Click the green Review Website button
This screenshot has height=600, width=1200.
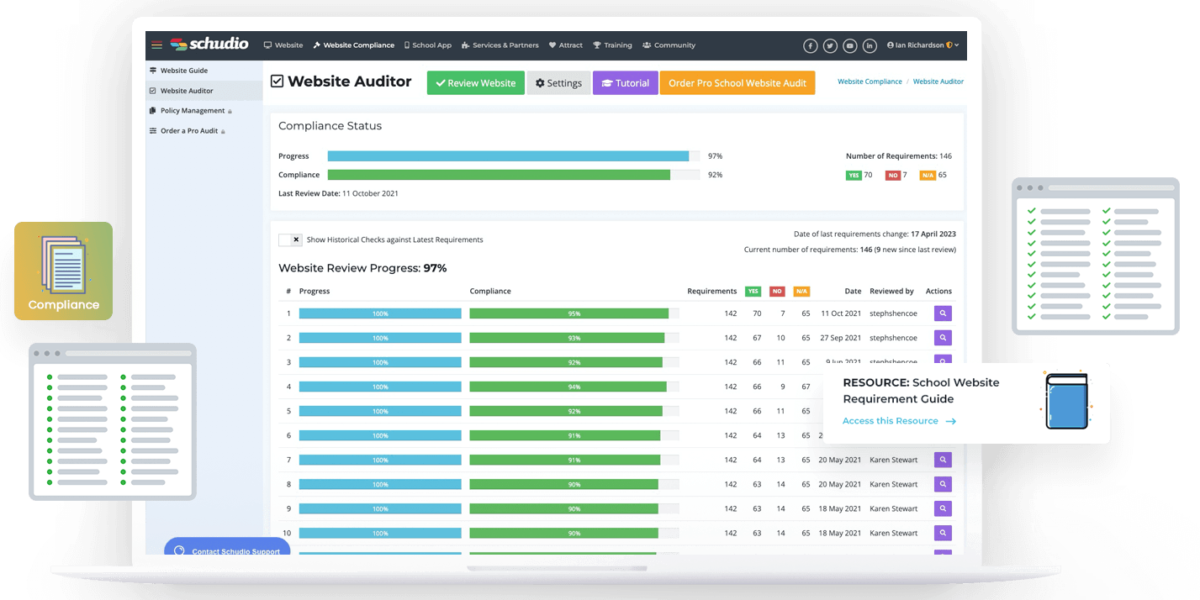[475, 83]
